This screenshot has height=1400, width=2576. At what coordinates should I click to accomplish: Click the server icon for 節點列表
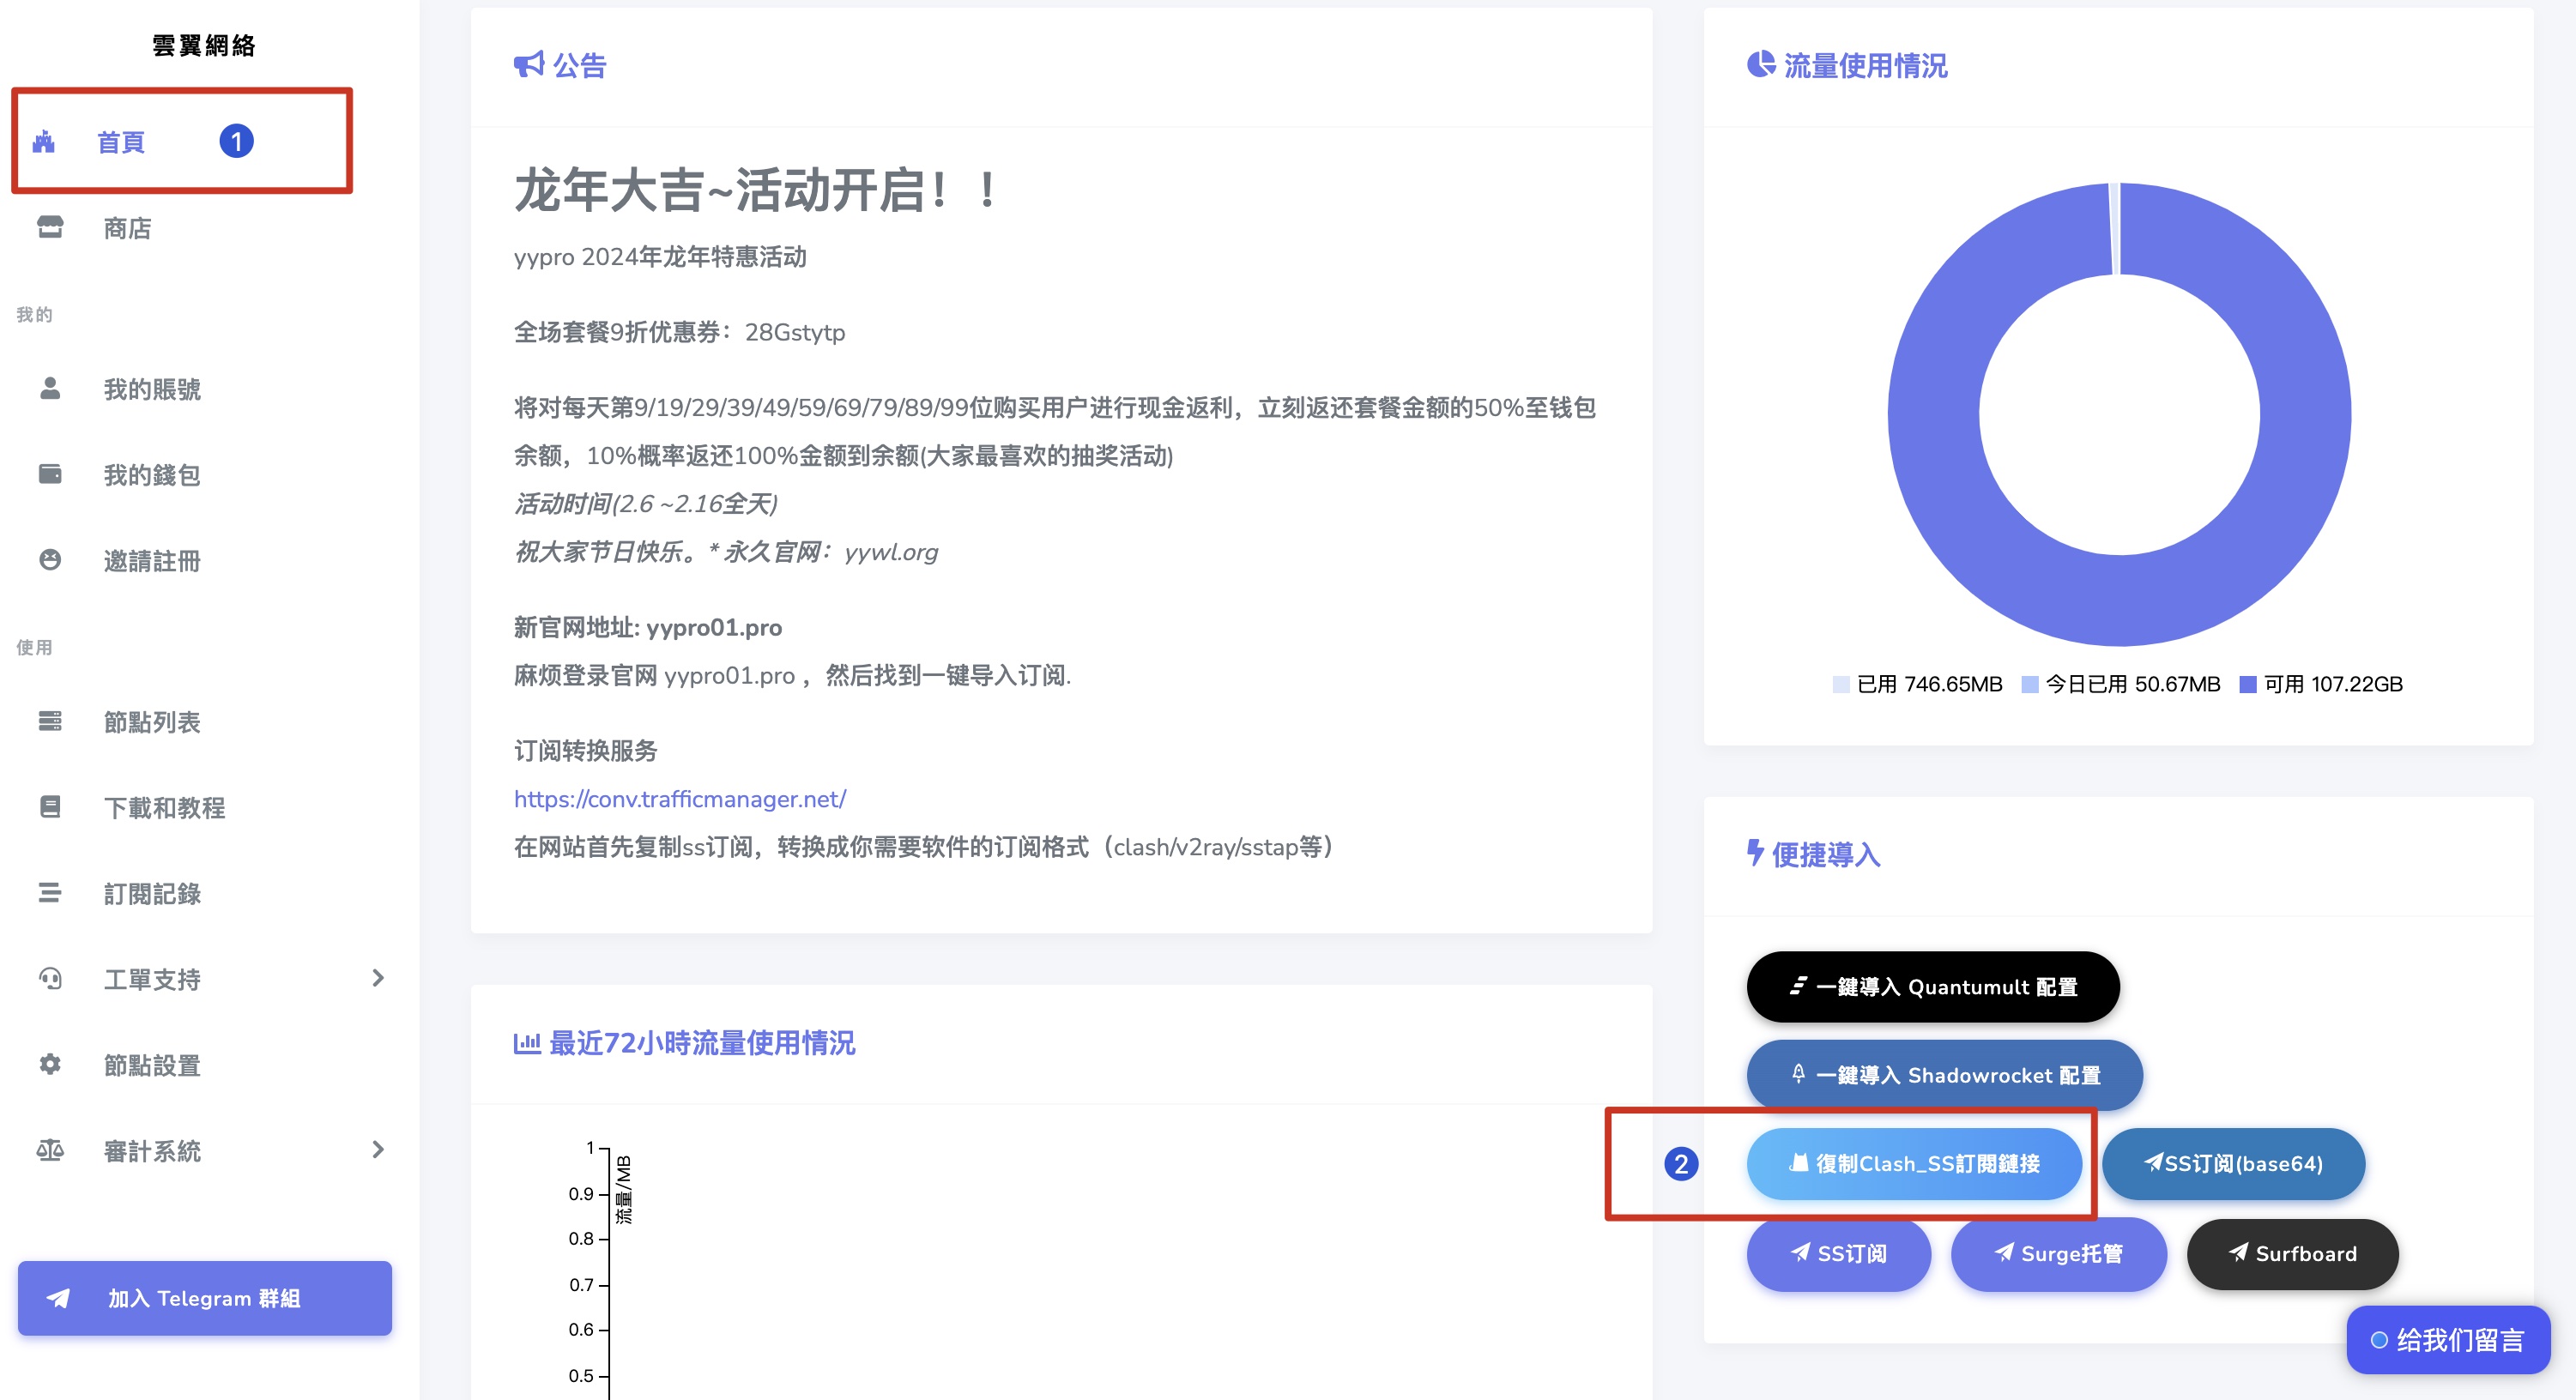[x=50, y=721]
